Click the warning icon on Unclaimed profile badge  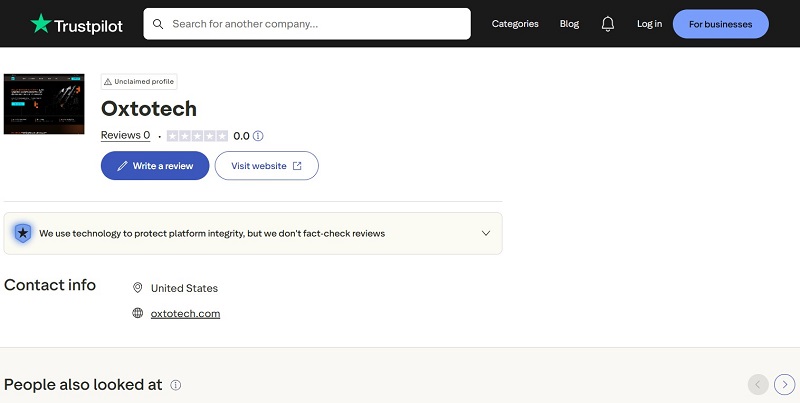108,82
